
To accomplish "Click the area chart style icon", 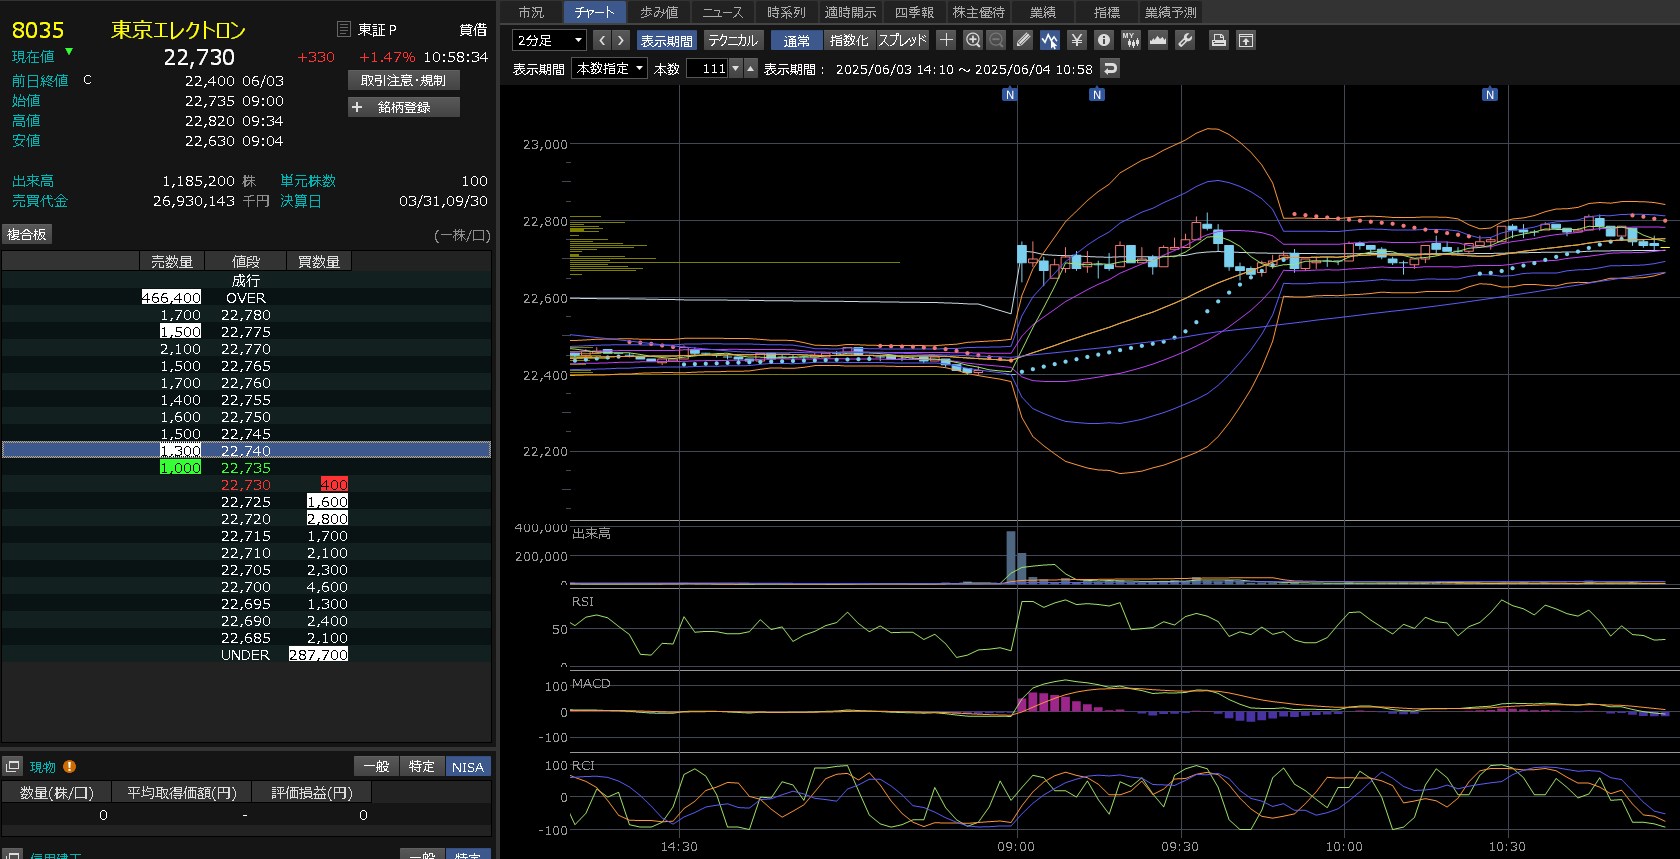I will [x=1158, y=40].
